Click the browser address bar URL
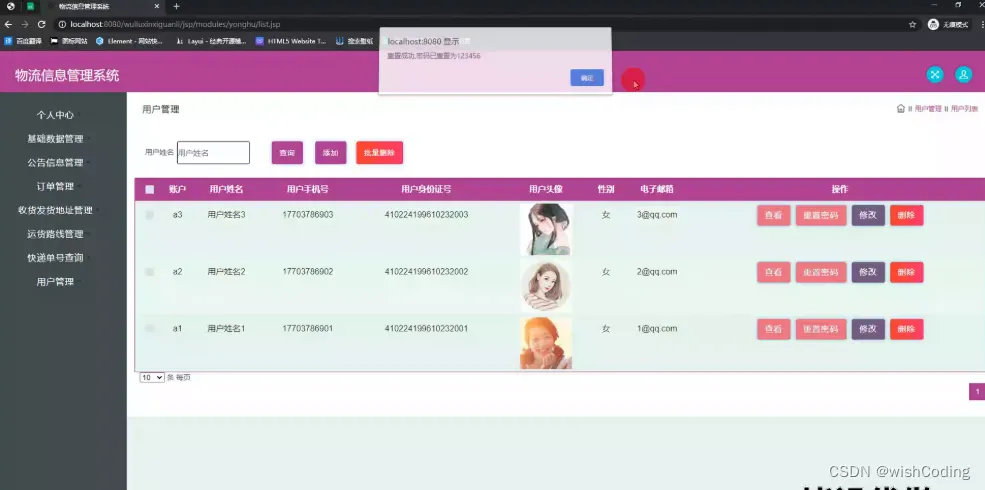The image size is (985, 490). point(175,24)
